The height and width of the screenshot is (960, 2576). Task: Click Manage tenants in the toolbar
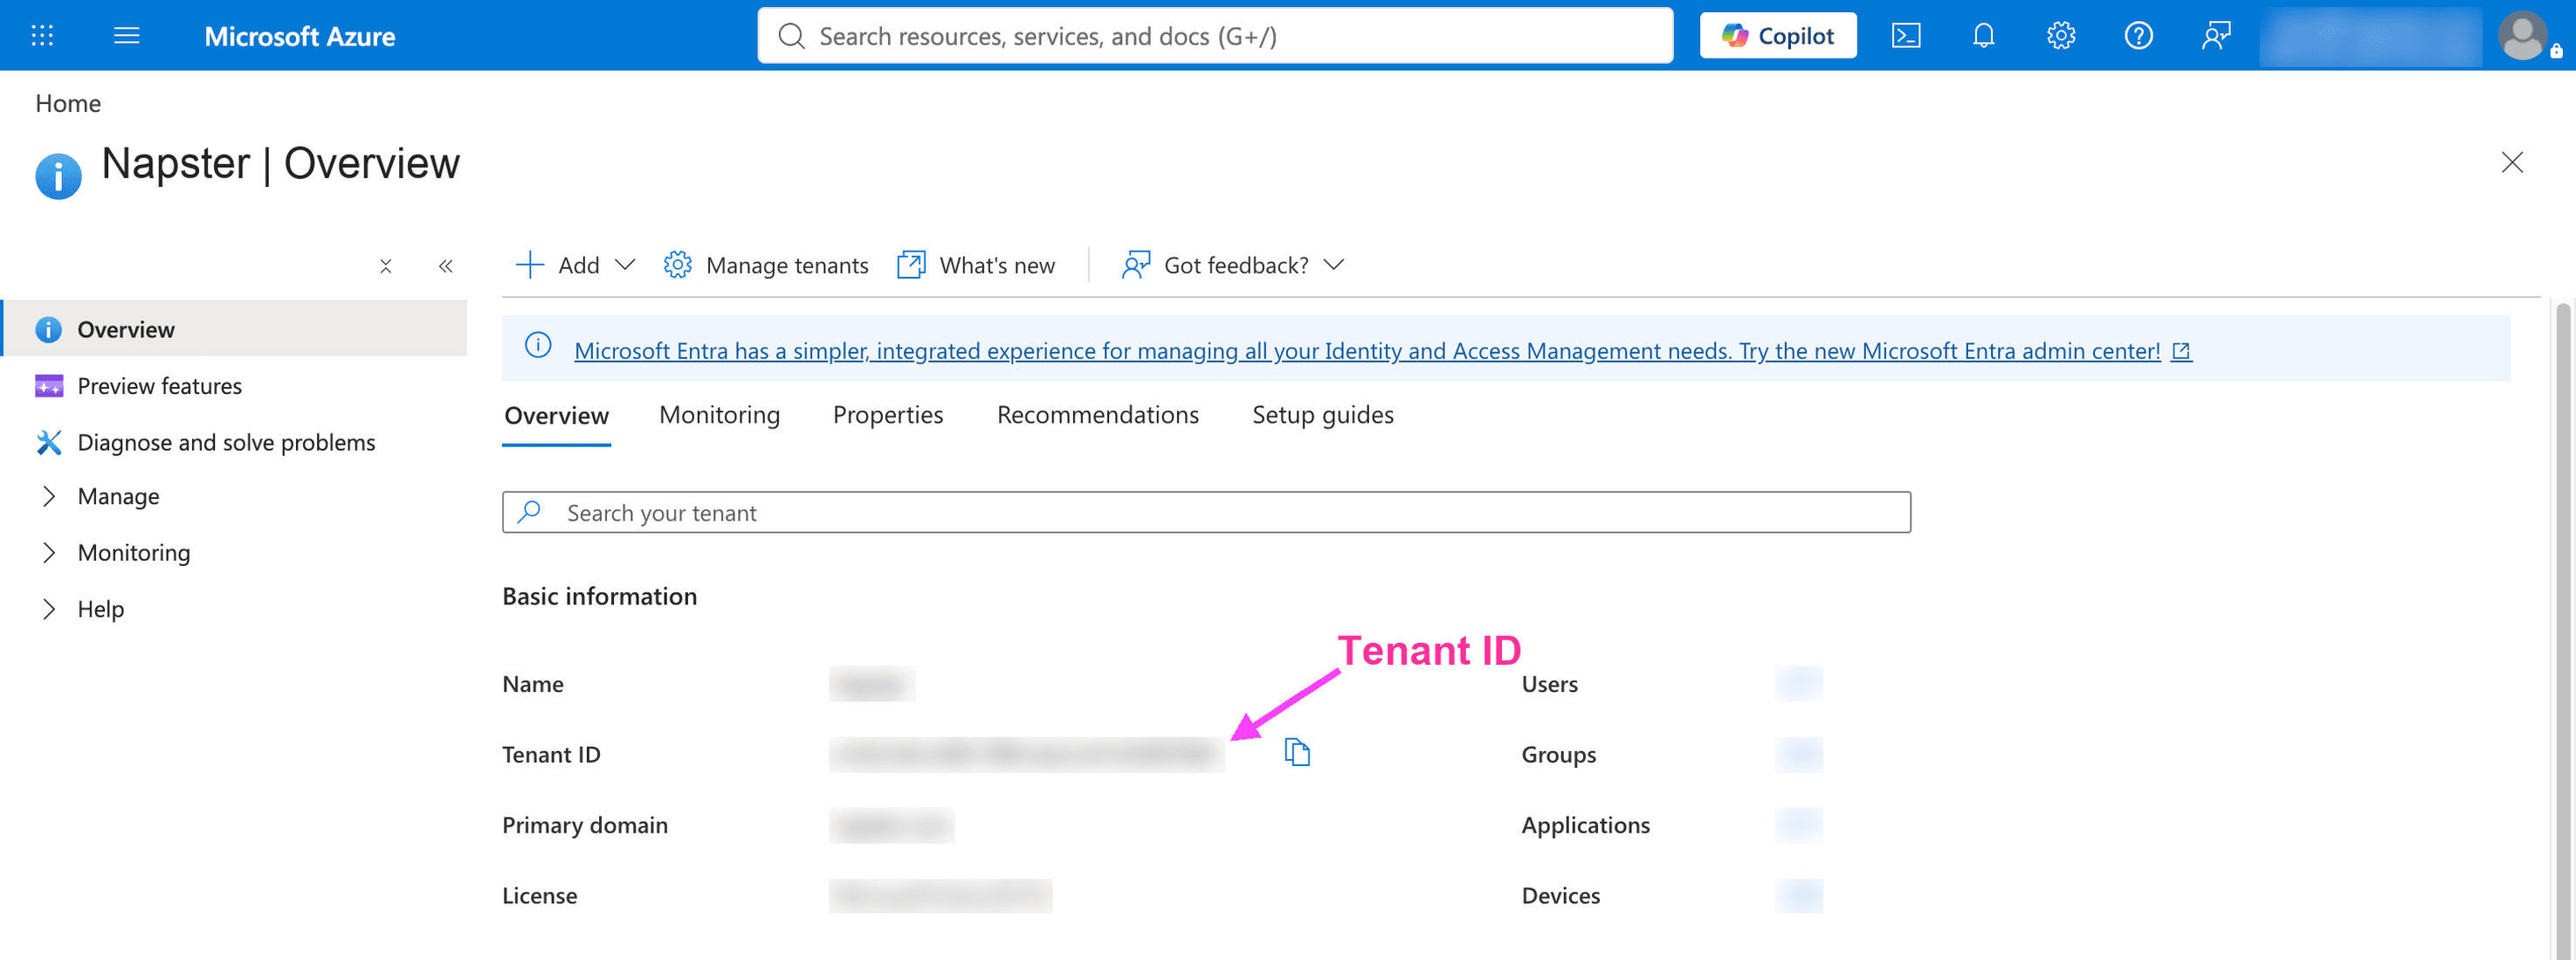pyautogui.click(x=766, y=265)
